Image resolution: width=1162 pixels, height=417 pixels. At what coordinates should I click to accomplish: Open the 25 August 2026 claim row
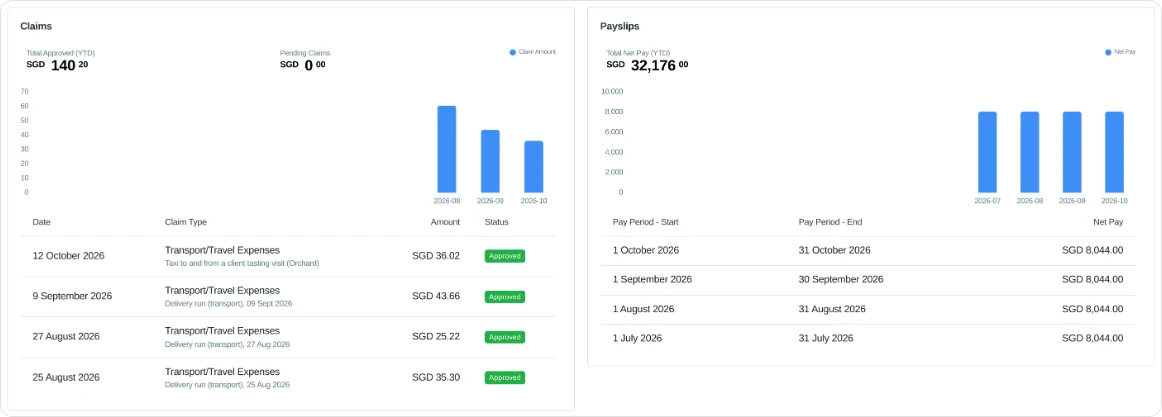(288, 378)
